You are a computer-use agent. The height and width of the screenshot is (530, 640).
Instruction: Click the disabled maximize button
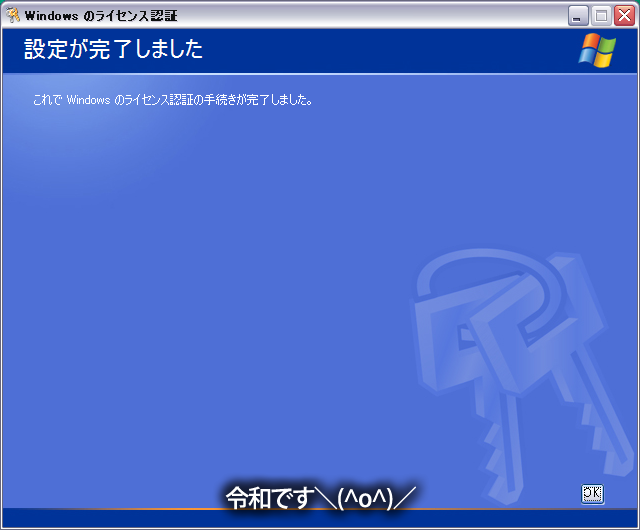click(601, 16)
